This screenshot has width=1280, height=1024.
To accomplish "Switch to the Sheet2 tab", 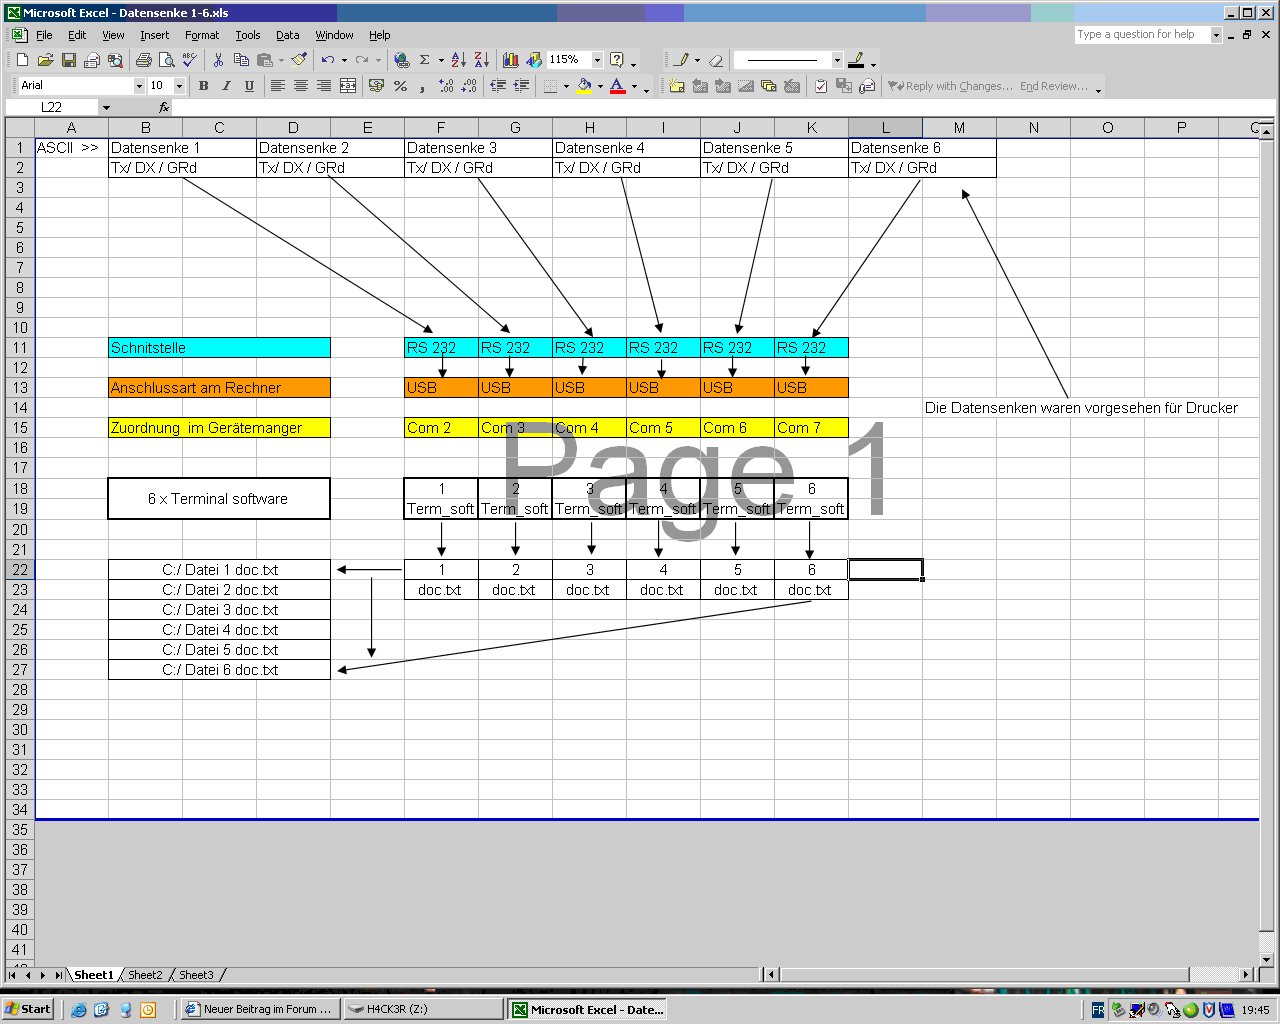I will 145,975.
